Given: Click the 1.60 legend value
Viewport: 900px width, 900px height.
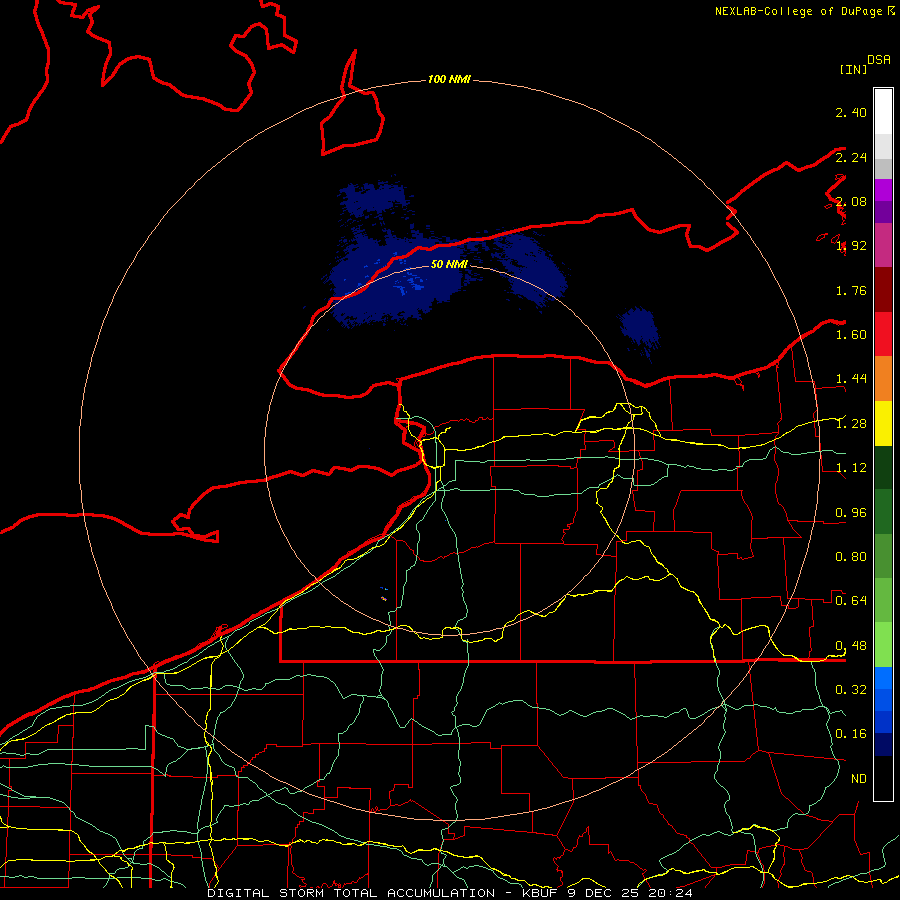Looking at the screenshot, I should point(851,335).
